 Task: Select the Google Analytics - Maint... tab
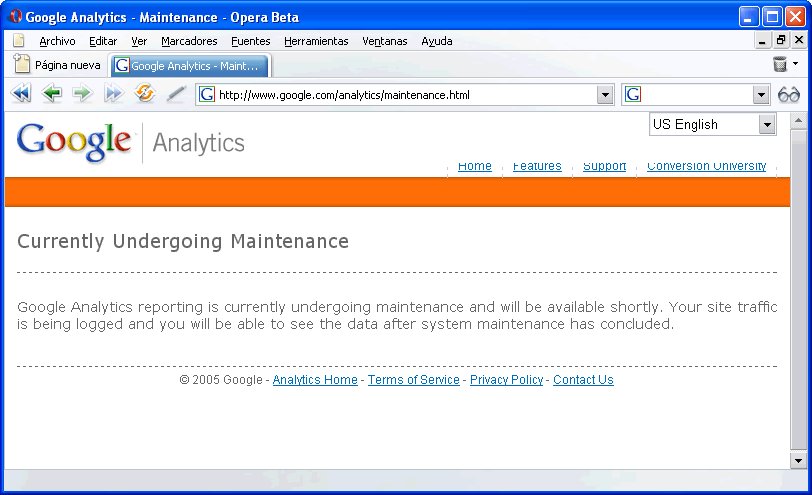(x=190, y=66)
